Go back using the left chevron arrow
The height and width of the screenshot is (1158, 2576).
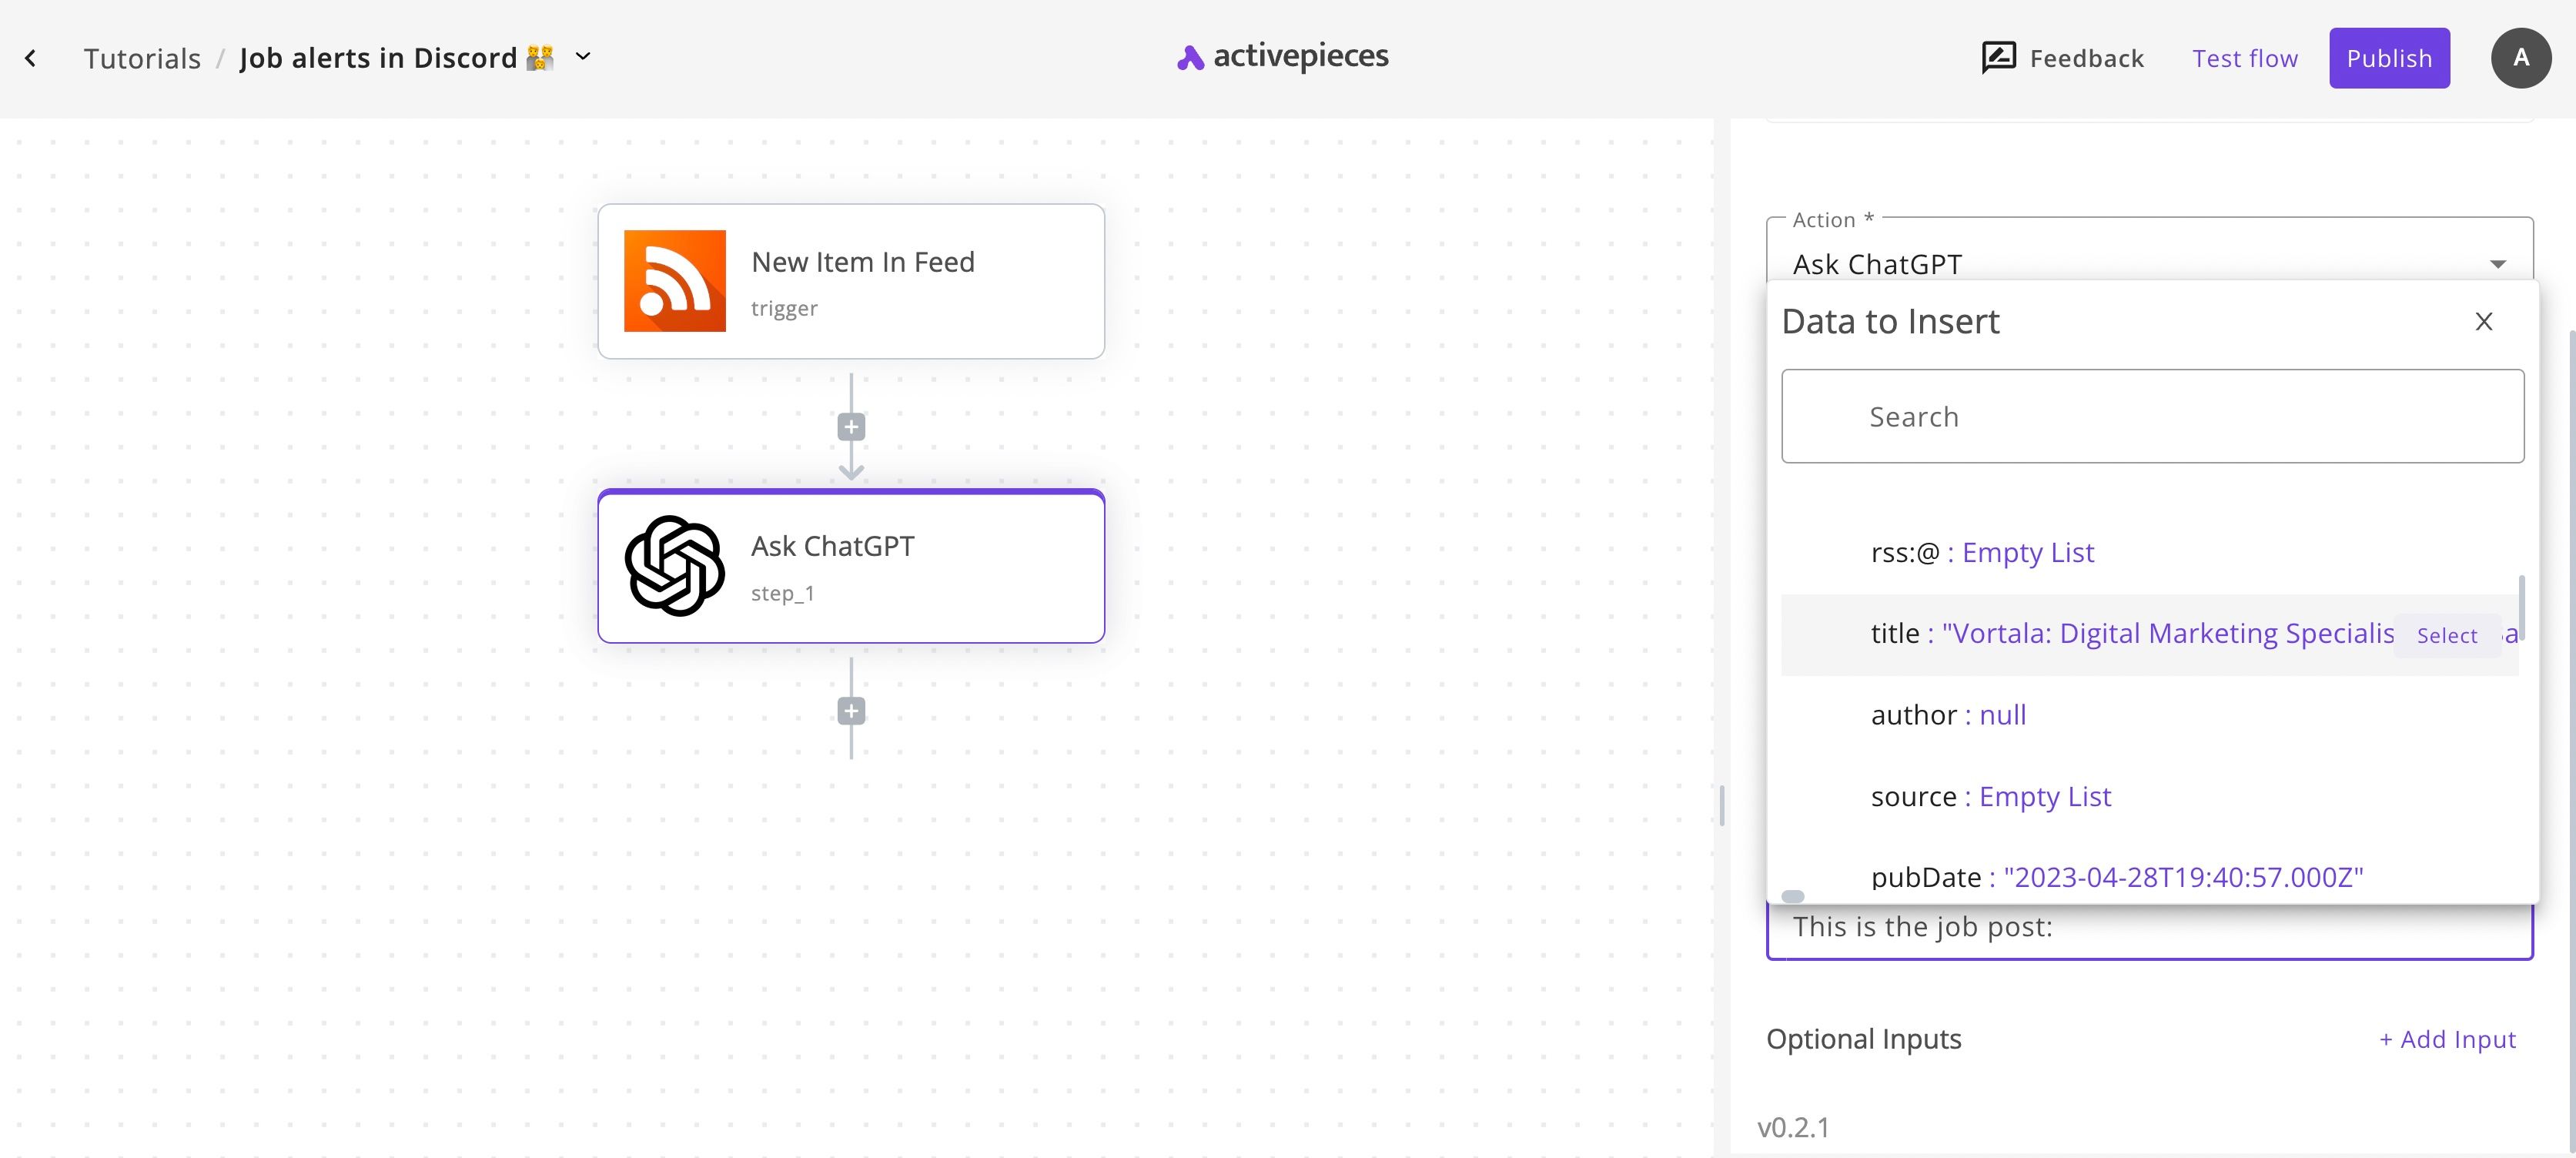[x=31, y=58]
